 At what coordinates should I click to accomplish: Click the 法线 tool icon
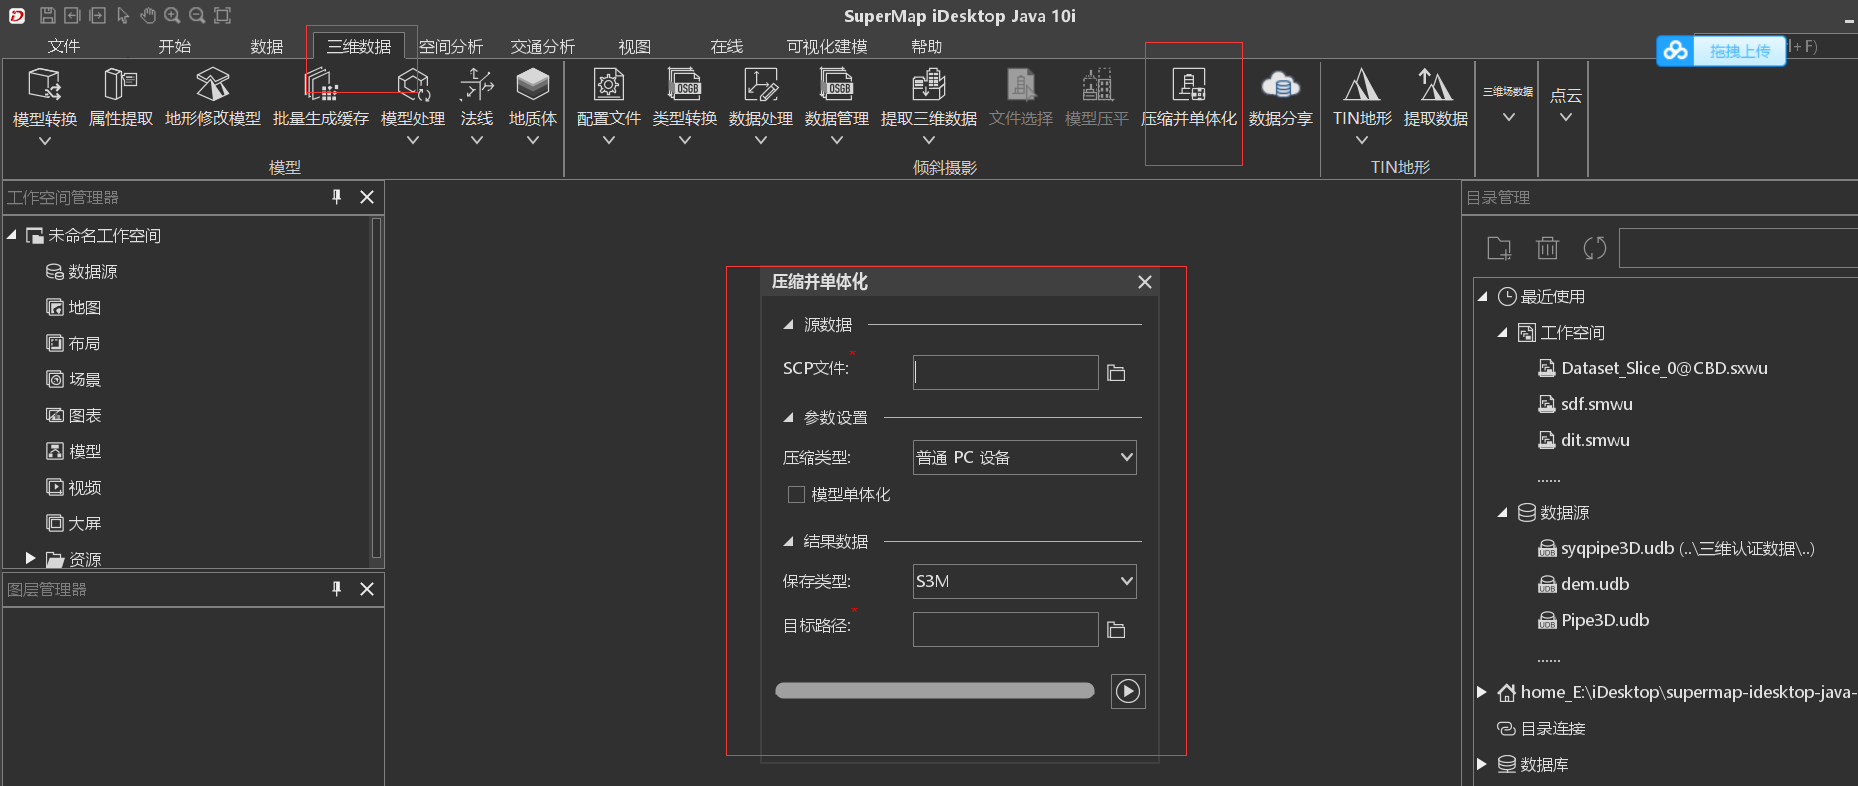(477, 84)
